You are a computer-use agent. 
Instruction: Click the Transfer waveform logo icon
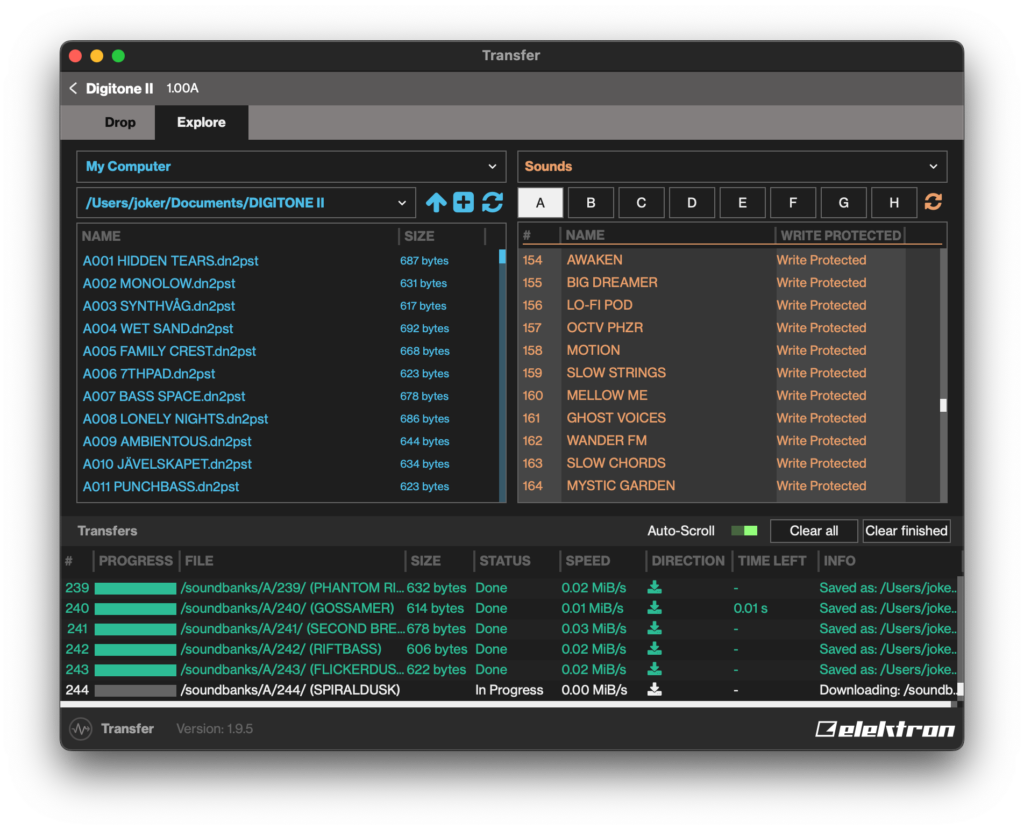(81, 729)
